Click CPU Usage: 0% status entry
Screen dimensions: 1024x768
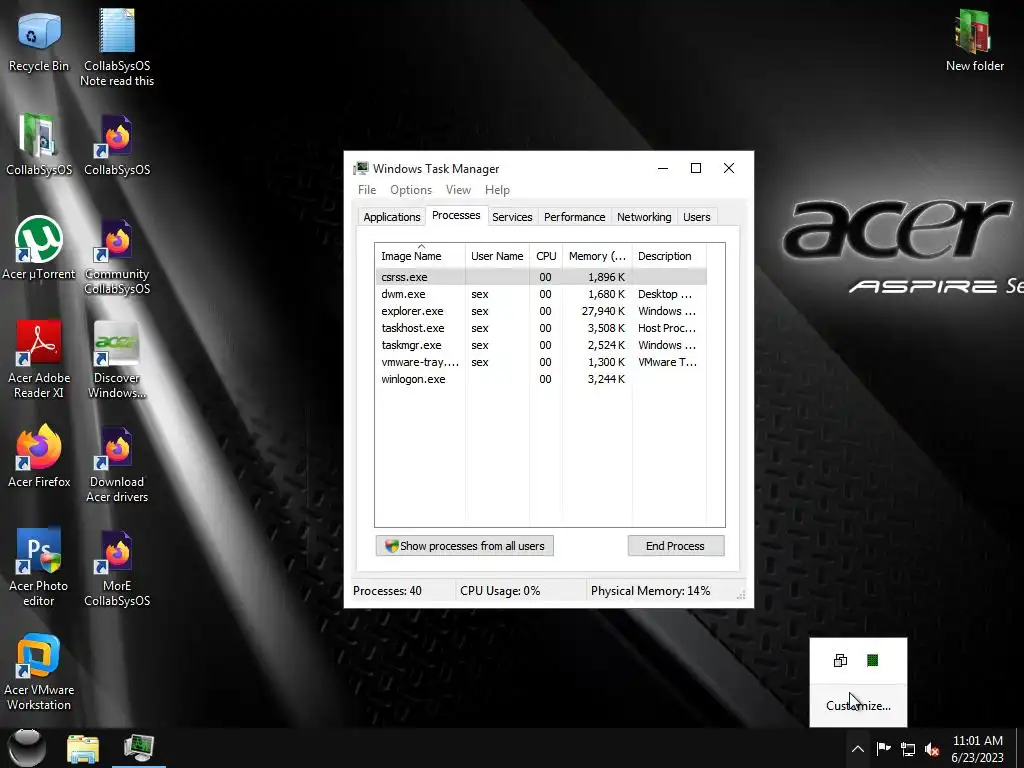[500, 591]
